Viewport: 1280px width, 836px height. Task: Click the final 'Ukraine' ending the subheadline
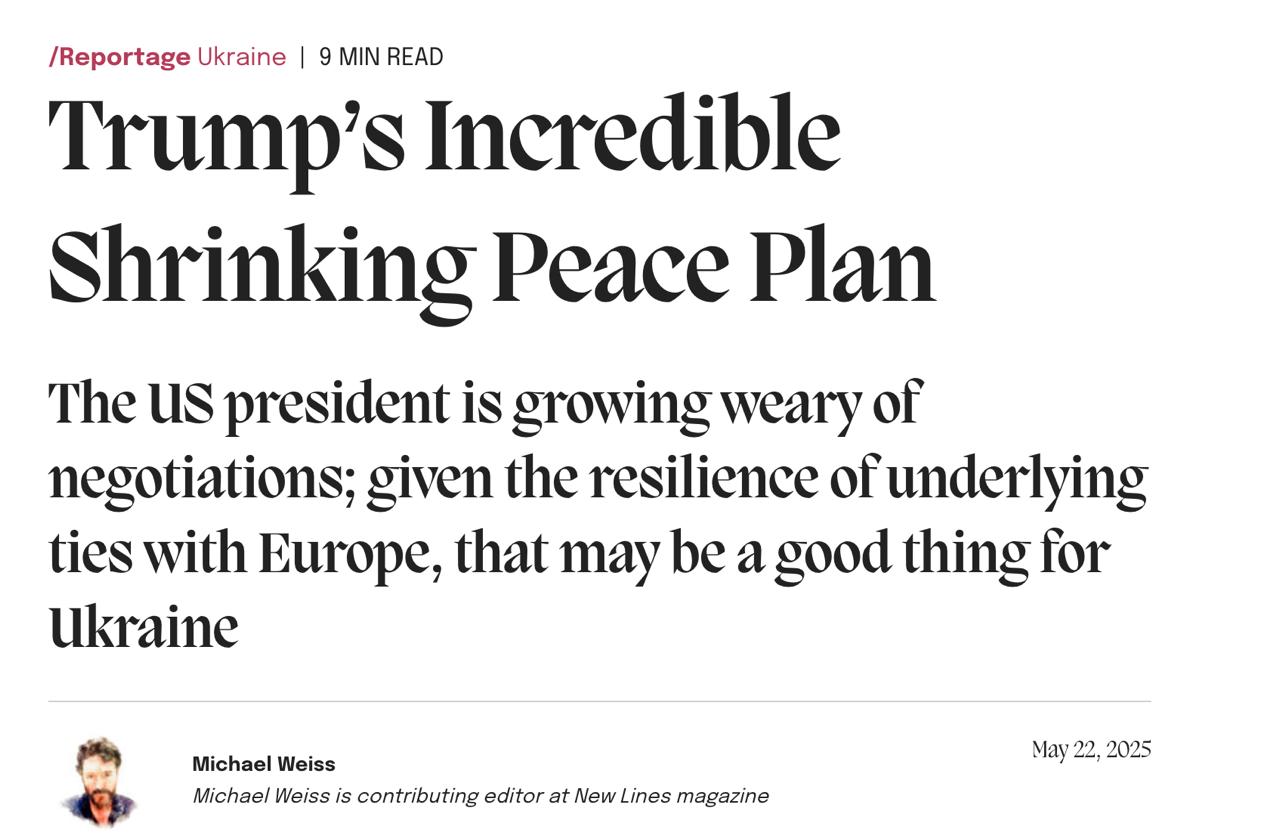tap(144, 629)
